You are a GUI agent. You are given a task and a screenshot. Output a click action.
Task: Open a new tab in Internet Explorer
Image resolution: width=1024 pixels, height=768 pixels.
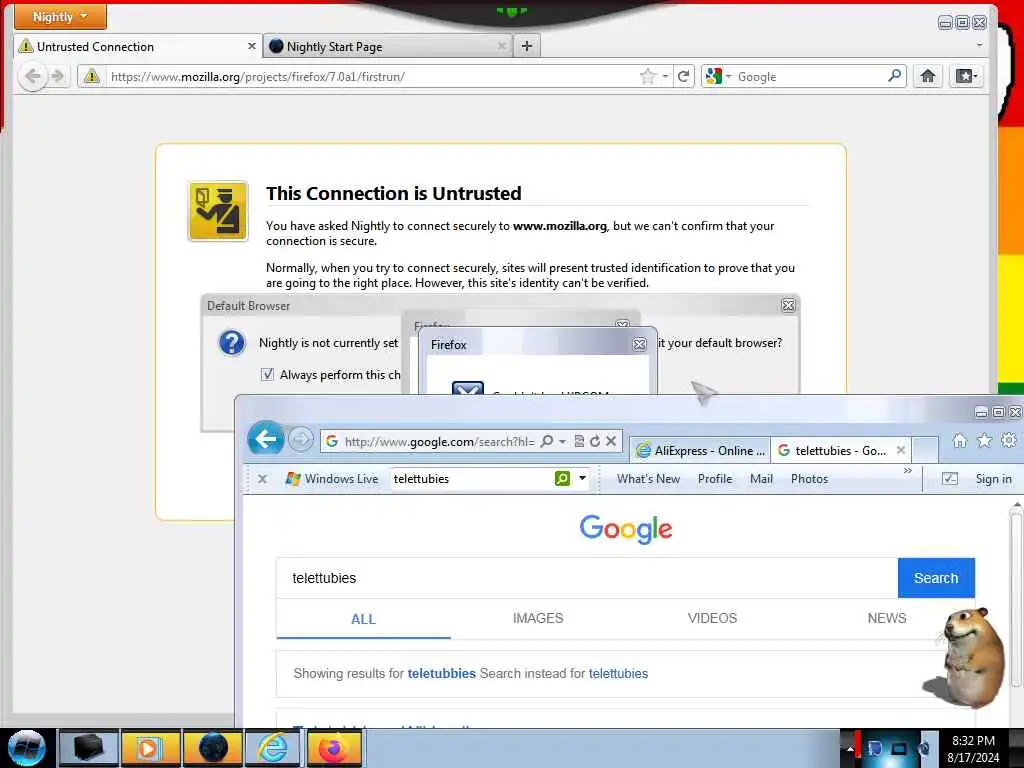[x=925, y=450]
